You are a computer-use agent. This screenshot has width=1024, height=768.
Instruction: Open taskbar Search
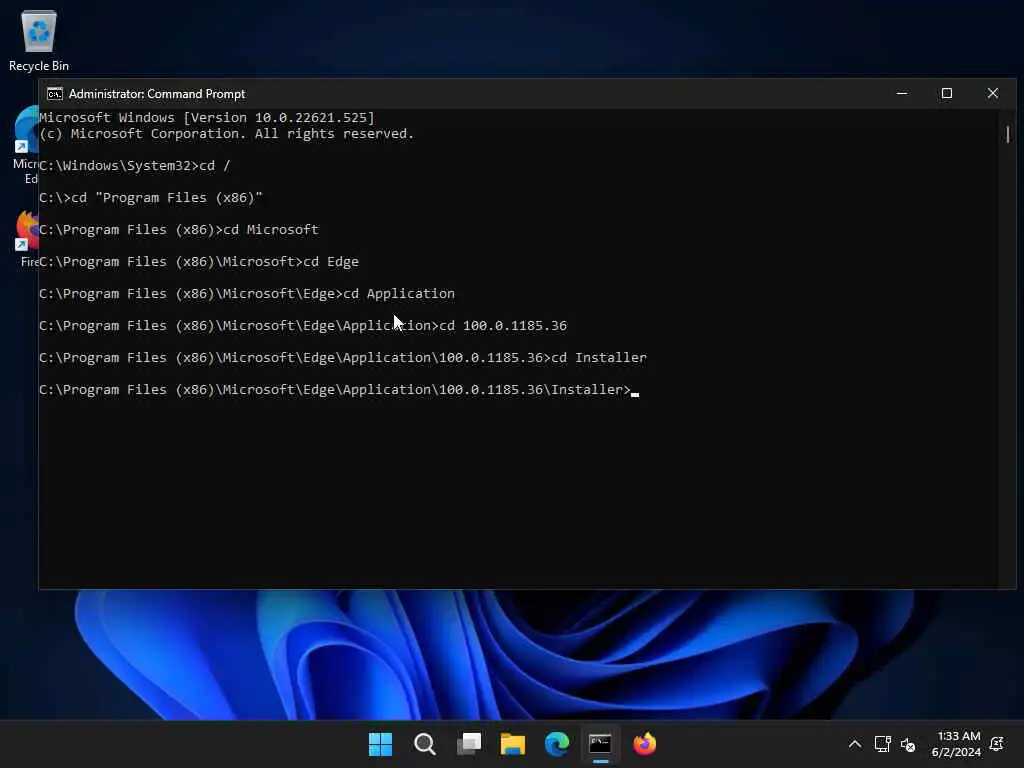(424, 744)
